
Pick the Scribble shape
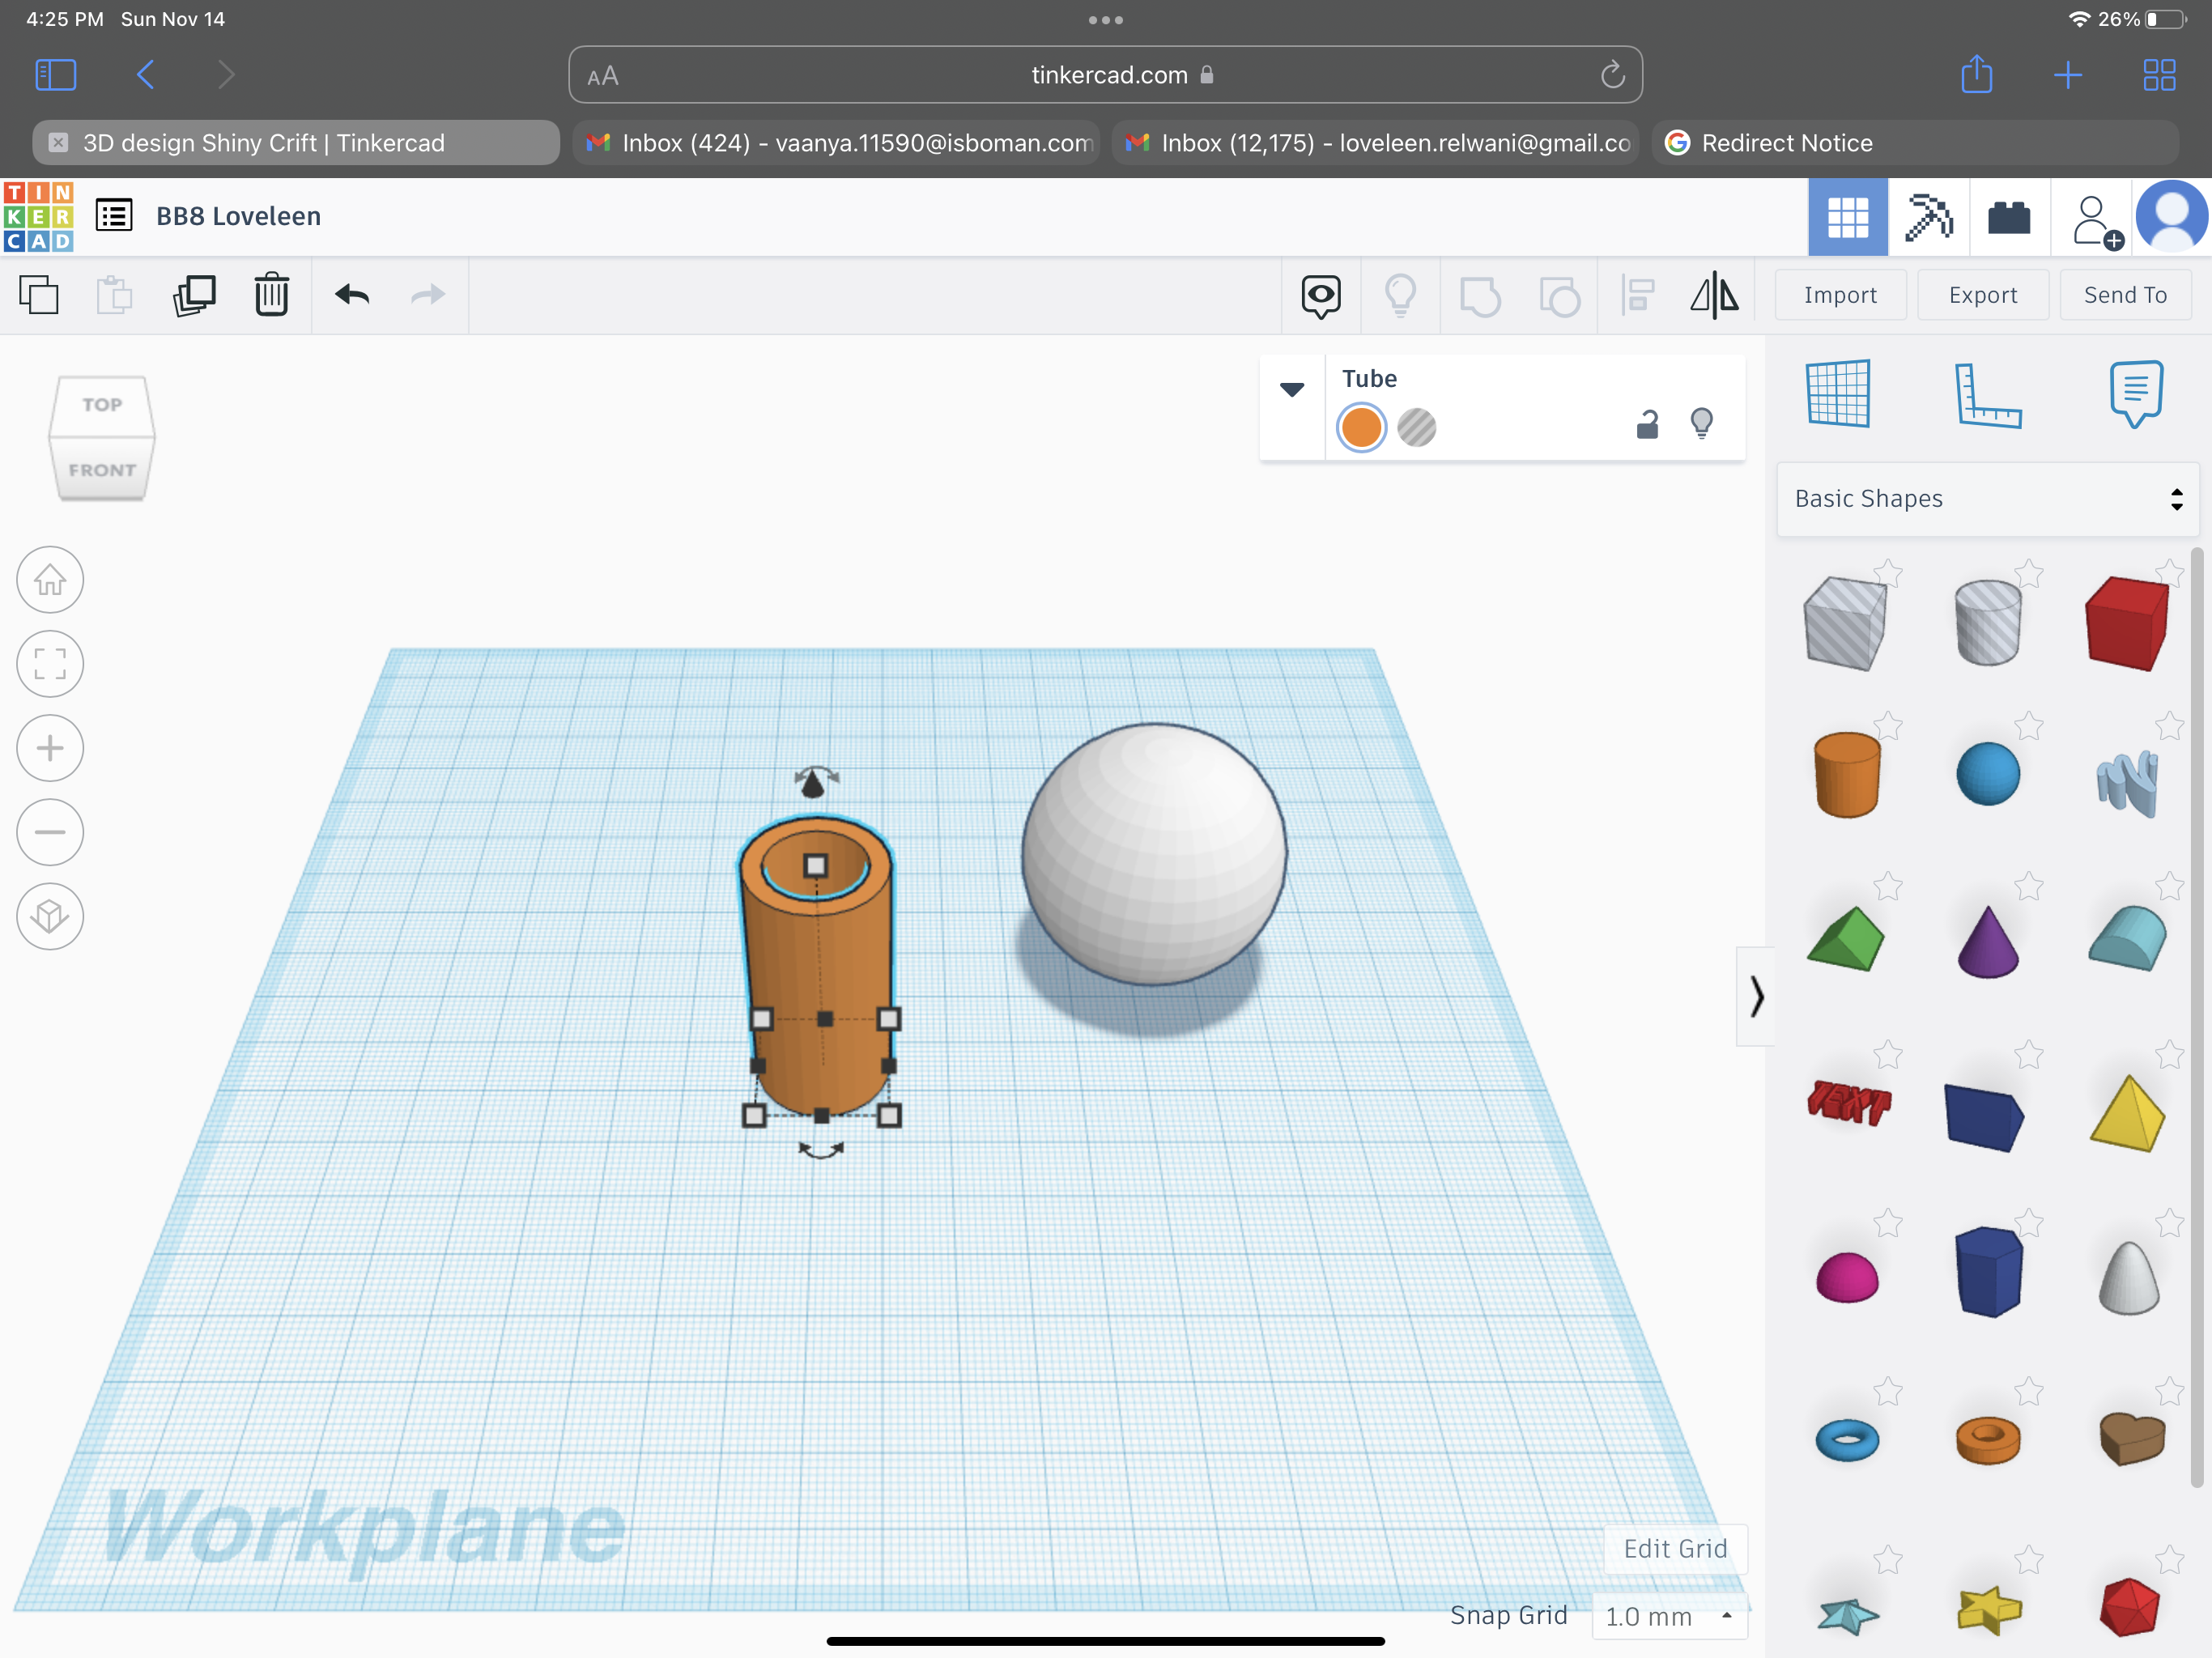2127,782
